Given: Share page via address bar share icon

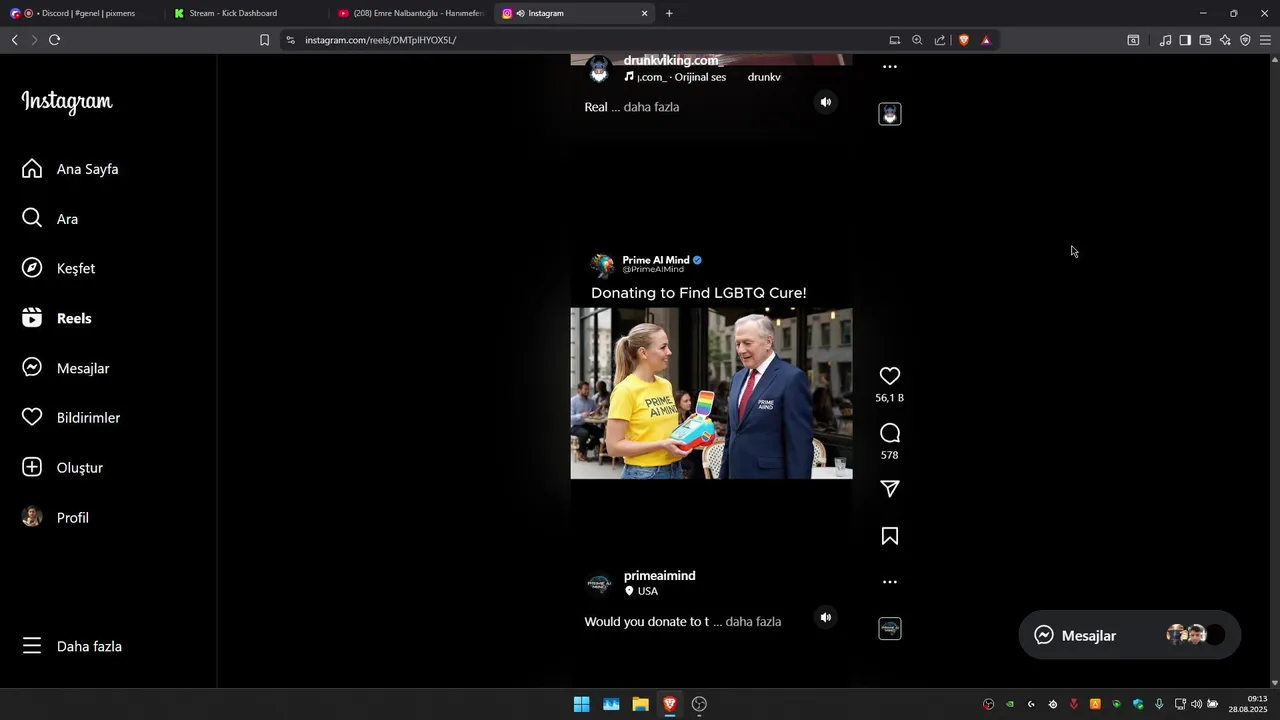Looking at the screenshot, I should click(x=940, y=40).
